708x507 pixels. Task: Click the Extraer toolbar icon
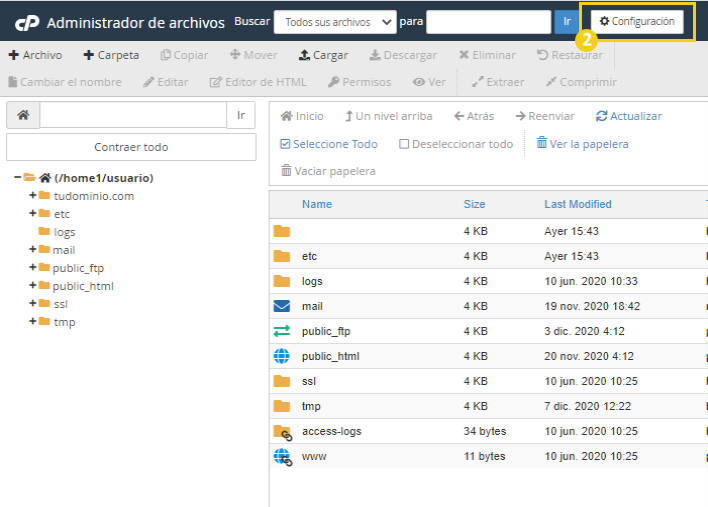coord(477,82)
